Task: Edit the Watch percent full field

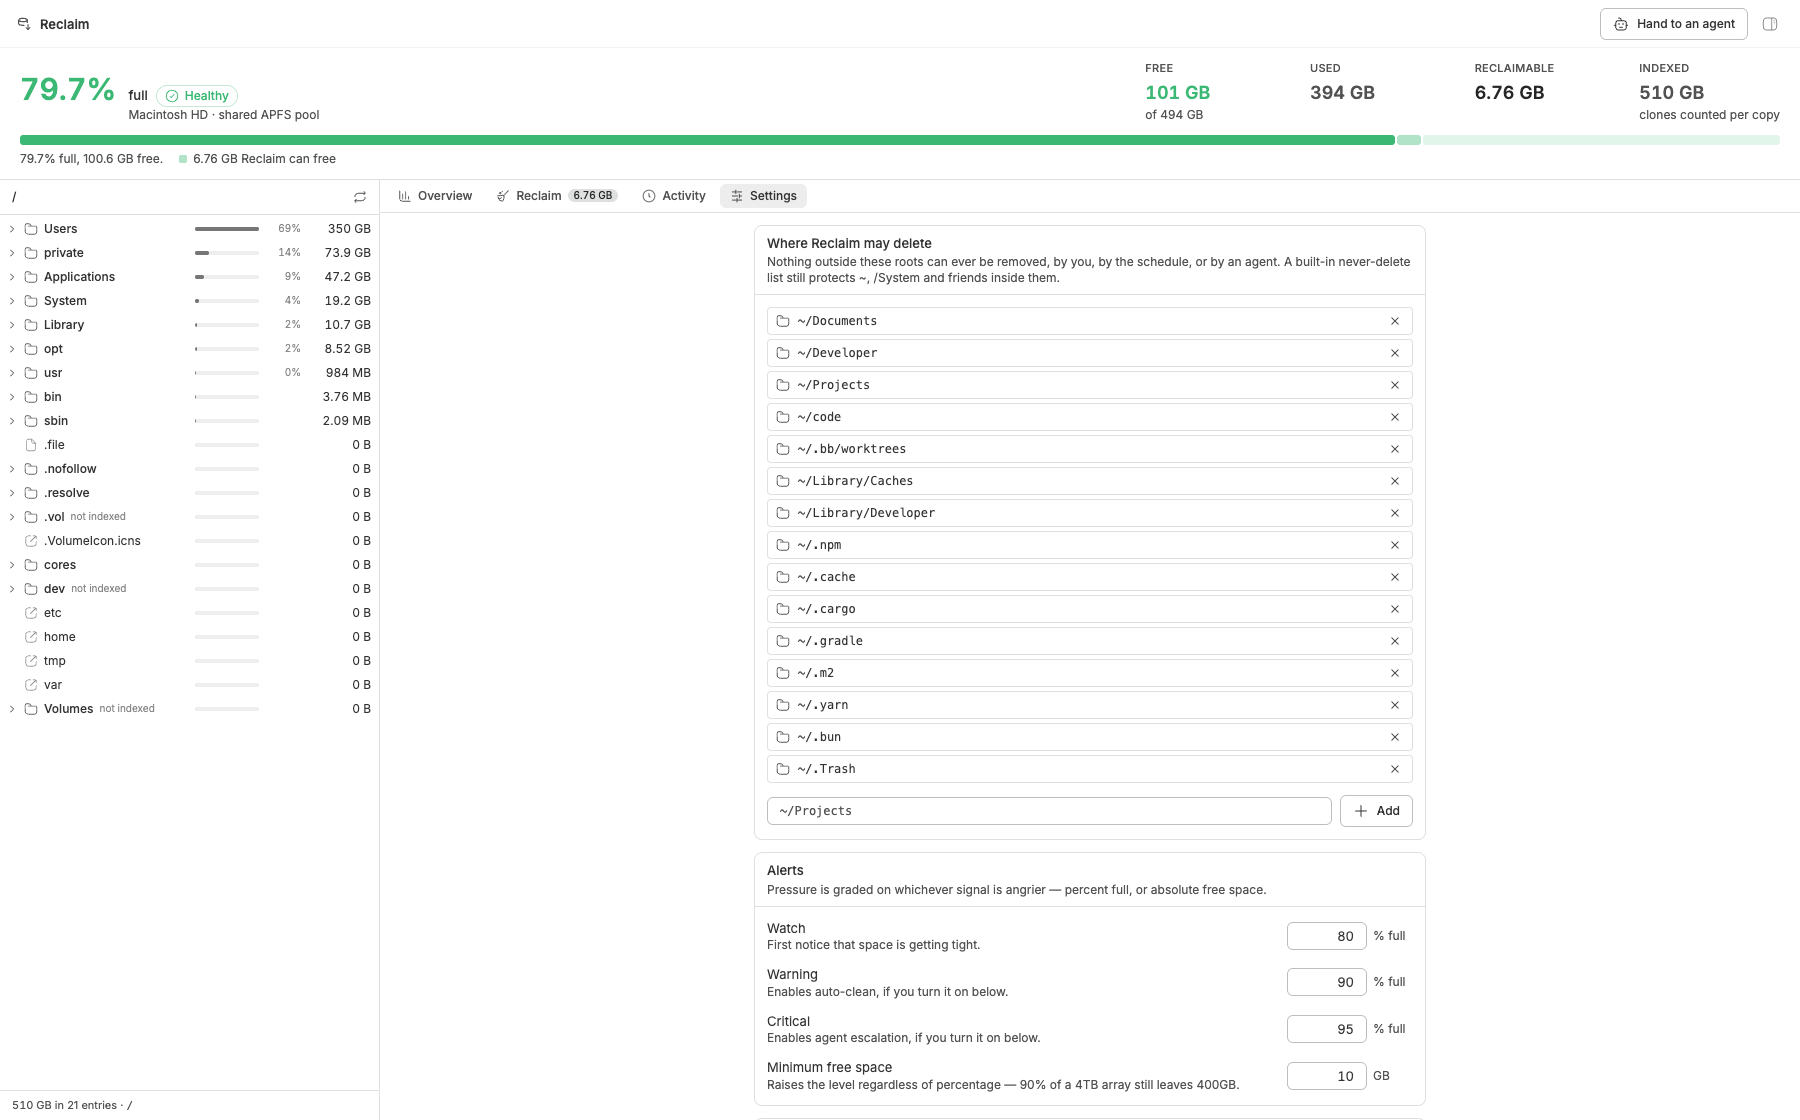Action: point(1326,936)
